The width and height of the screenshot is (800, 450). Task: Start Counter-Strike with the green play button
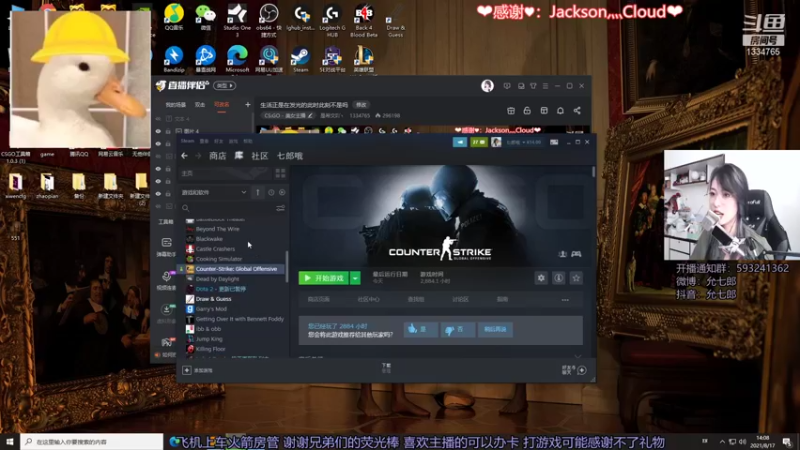click(323, 278)
